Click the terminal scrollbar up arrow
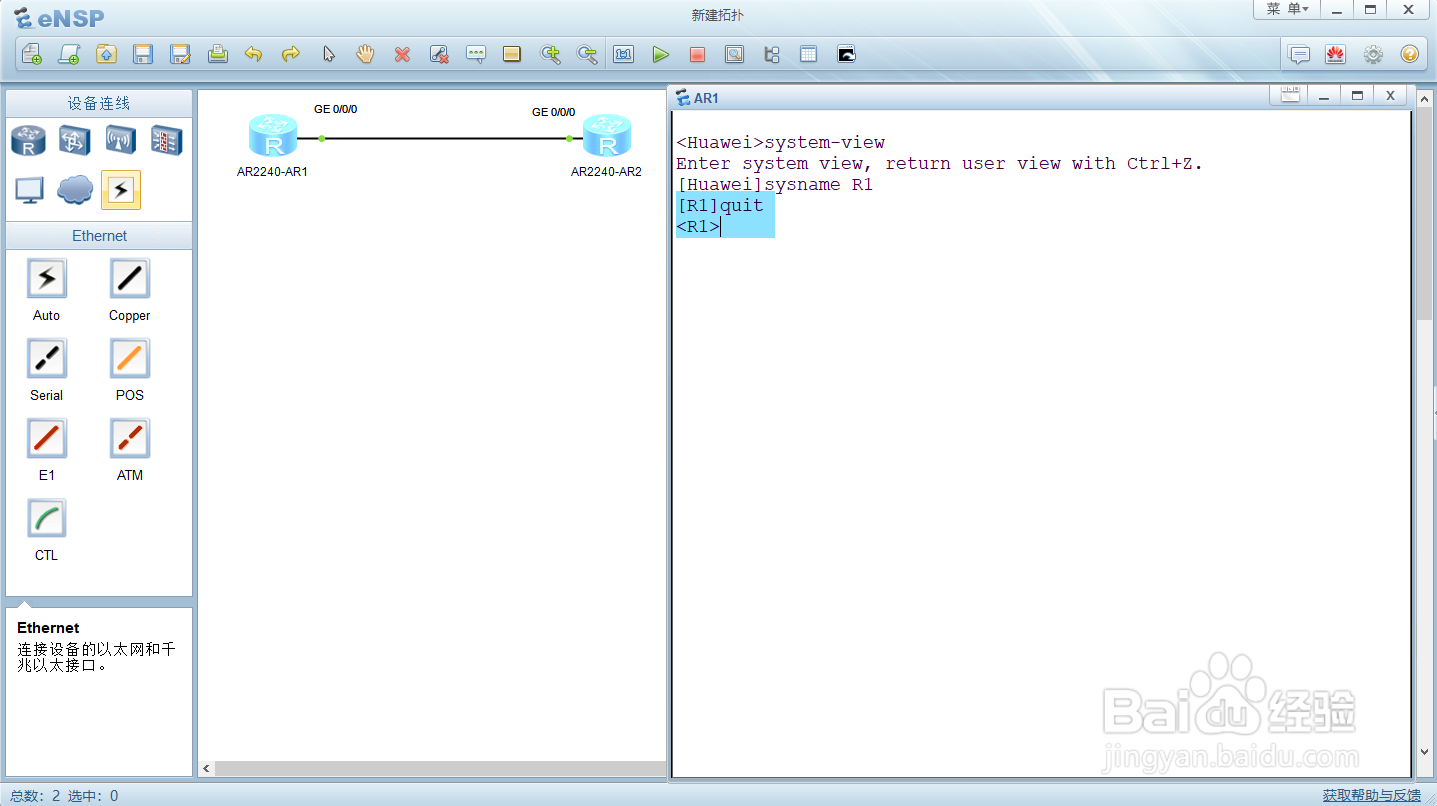 click(x=1425, y=98)
